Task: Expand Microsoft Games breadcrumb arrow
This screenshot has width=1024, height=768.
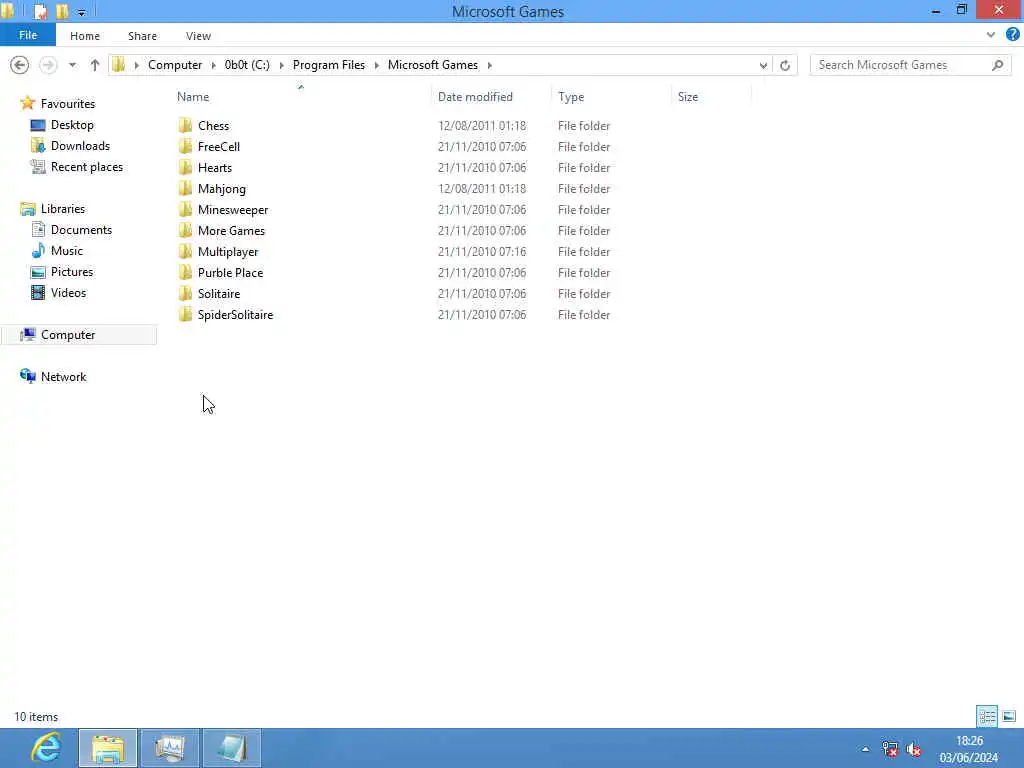Action: pyautogui.click(x=489, y=65)
